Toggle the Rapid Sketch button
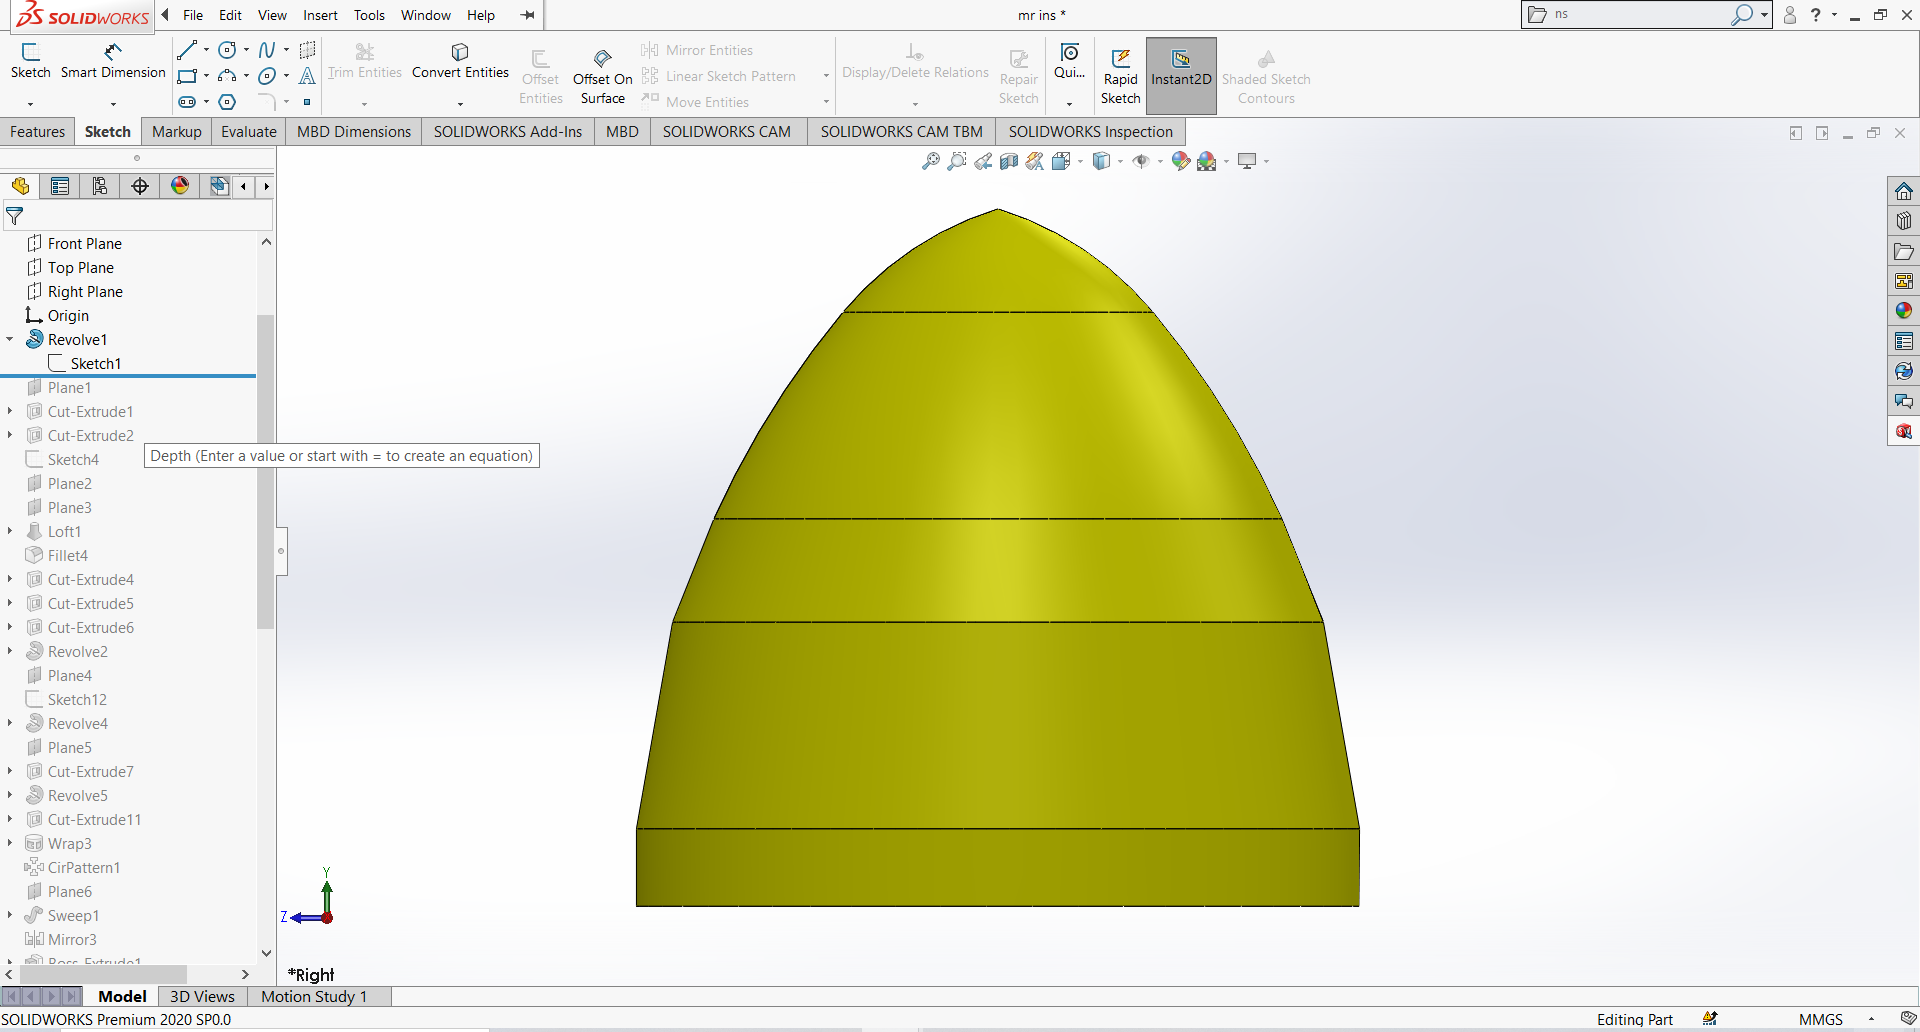 click(x=1121, y=76)
